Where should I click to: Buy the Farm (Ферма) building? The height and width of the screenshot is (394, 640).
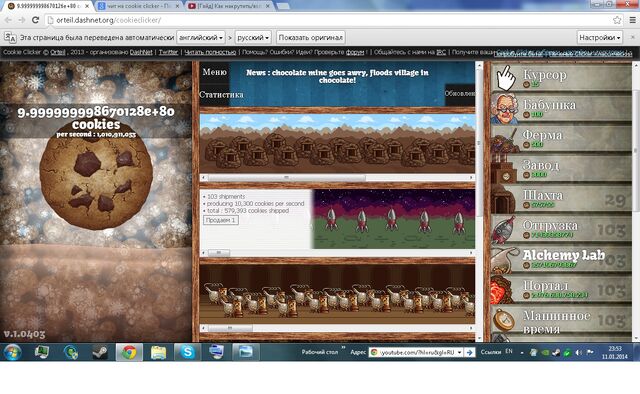coord(561,138)
